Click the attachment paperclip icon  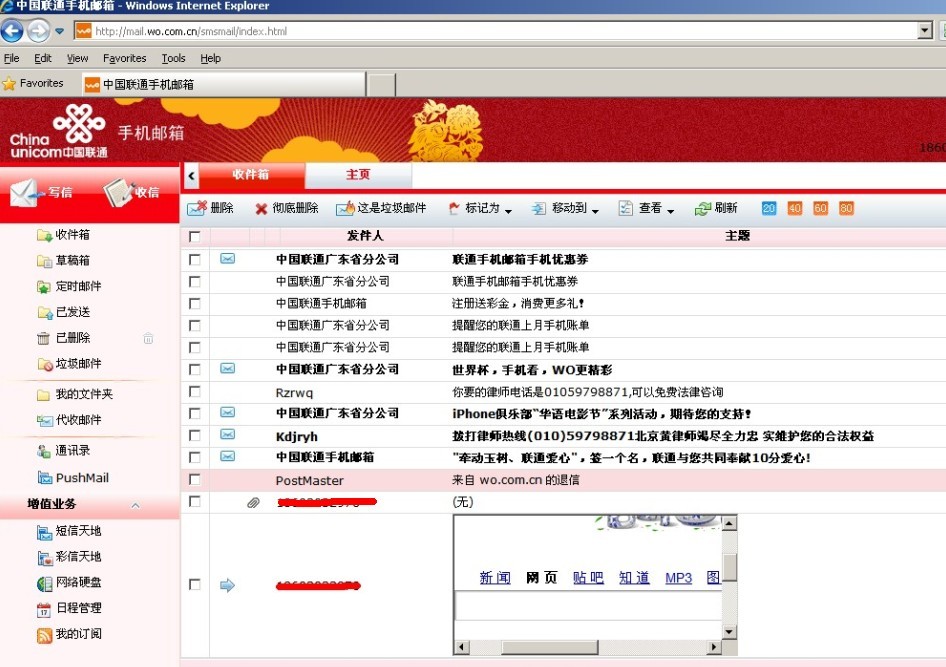(x=253, y=502)
